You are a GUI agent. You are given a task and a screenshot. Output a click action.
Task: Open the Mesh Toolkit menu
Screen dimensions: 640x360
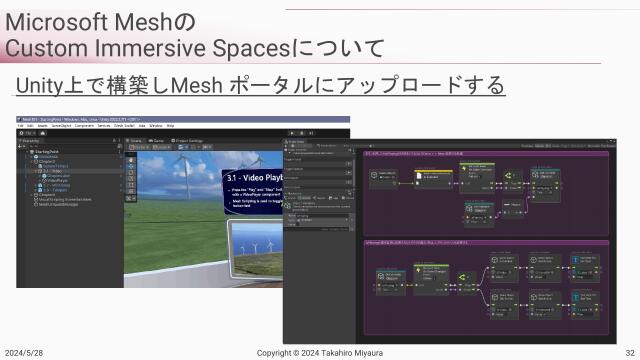tap(124, 126)
